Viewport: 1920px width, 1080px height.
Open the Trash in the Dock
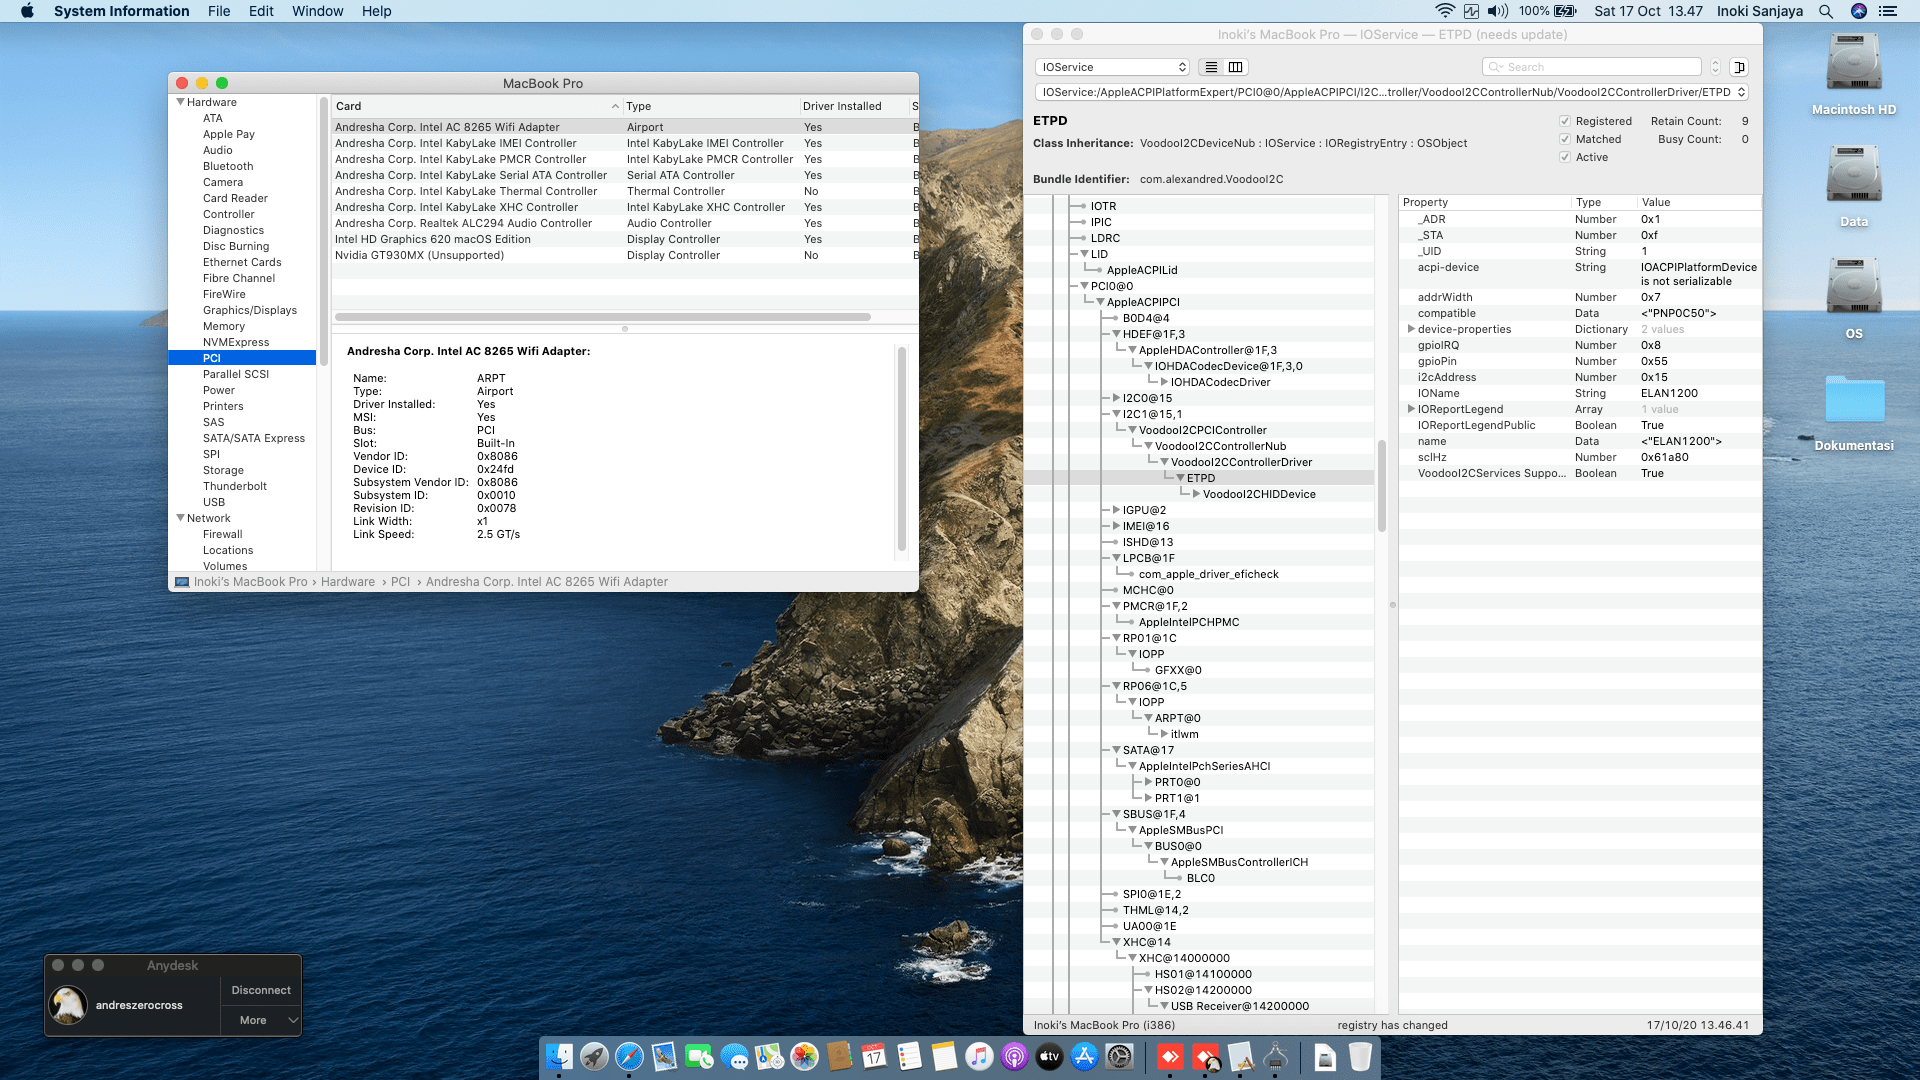pos(1360,1056)
